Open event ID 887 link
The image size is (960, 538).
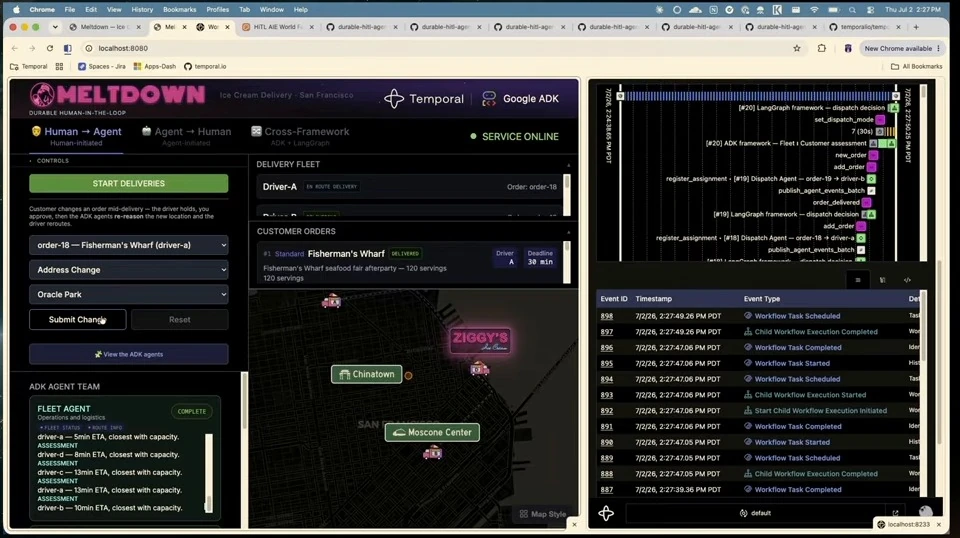[607, 490]
